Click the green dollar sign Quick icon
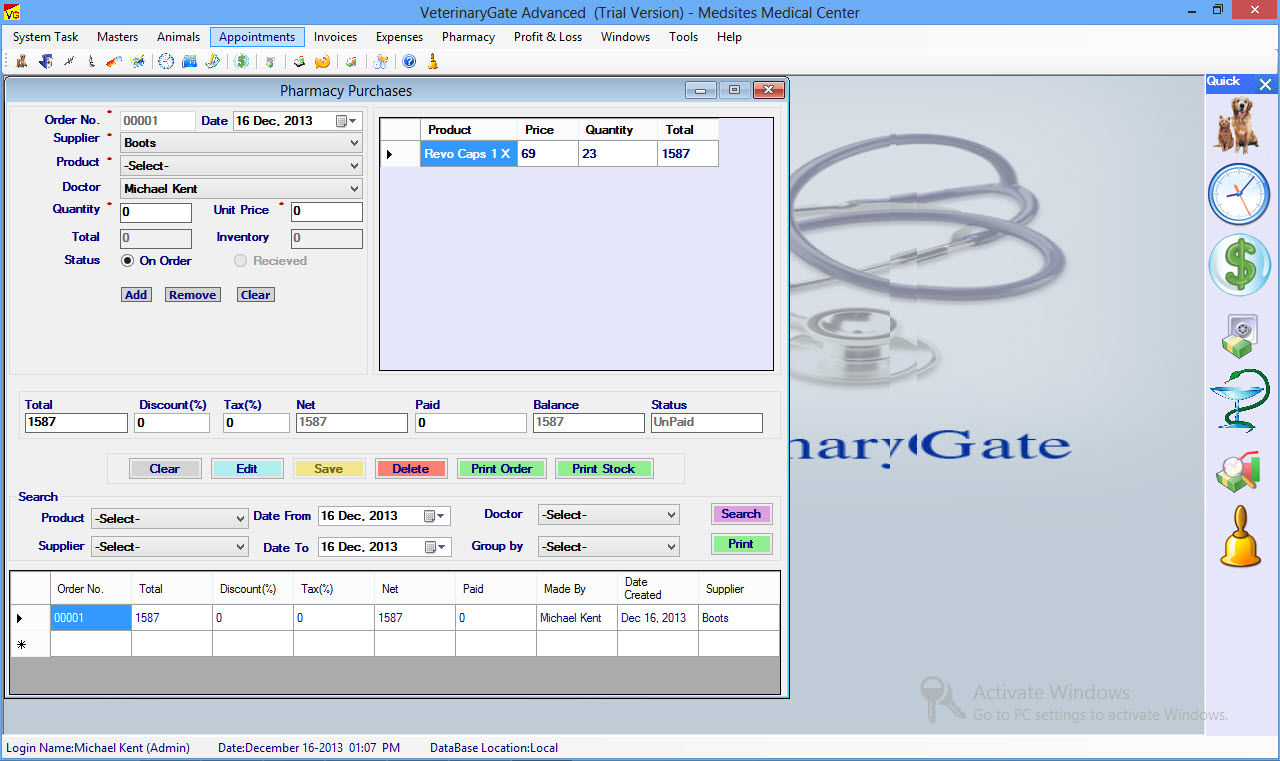Screen dimensions: 1280x761 [1238, 265]
